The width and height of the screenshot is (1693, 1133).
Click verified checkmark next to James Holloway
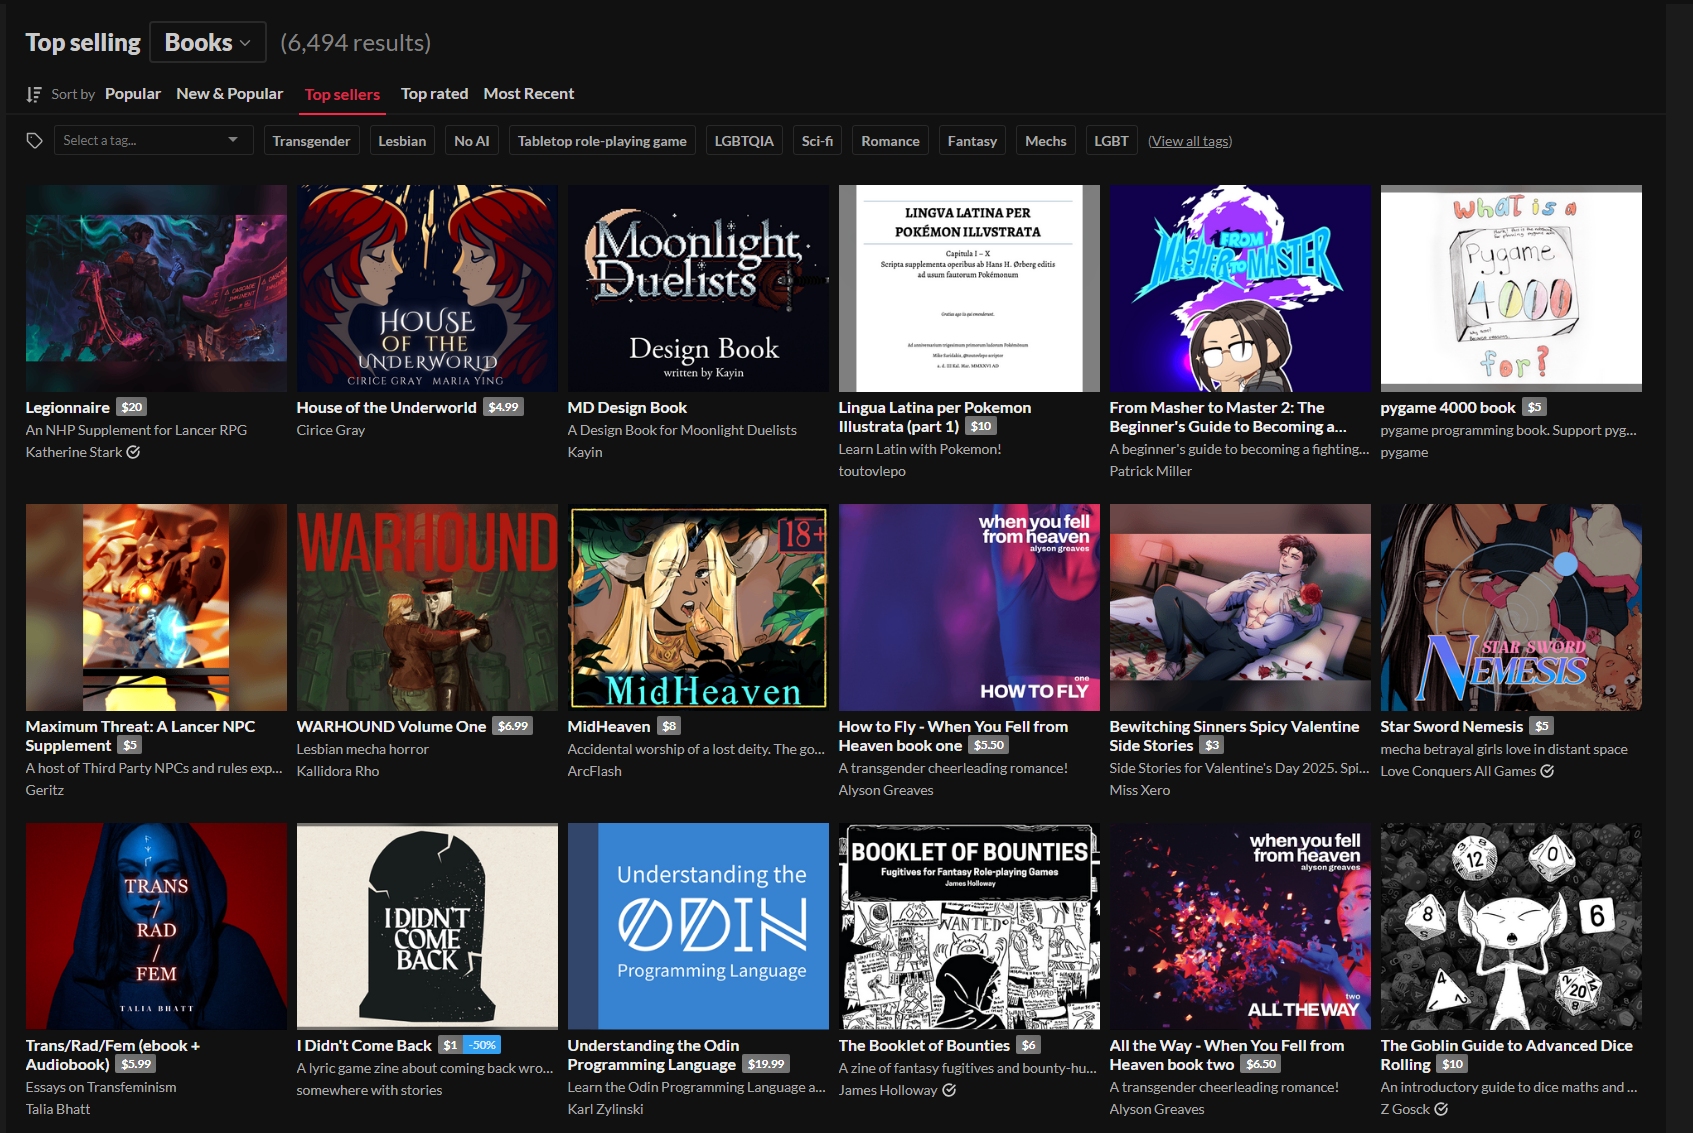949,1090
